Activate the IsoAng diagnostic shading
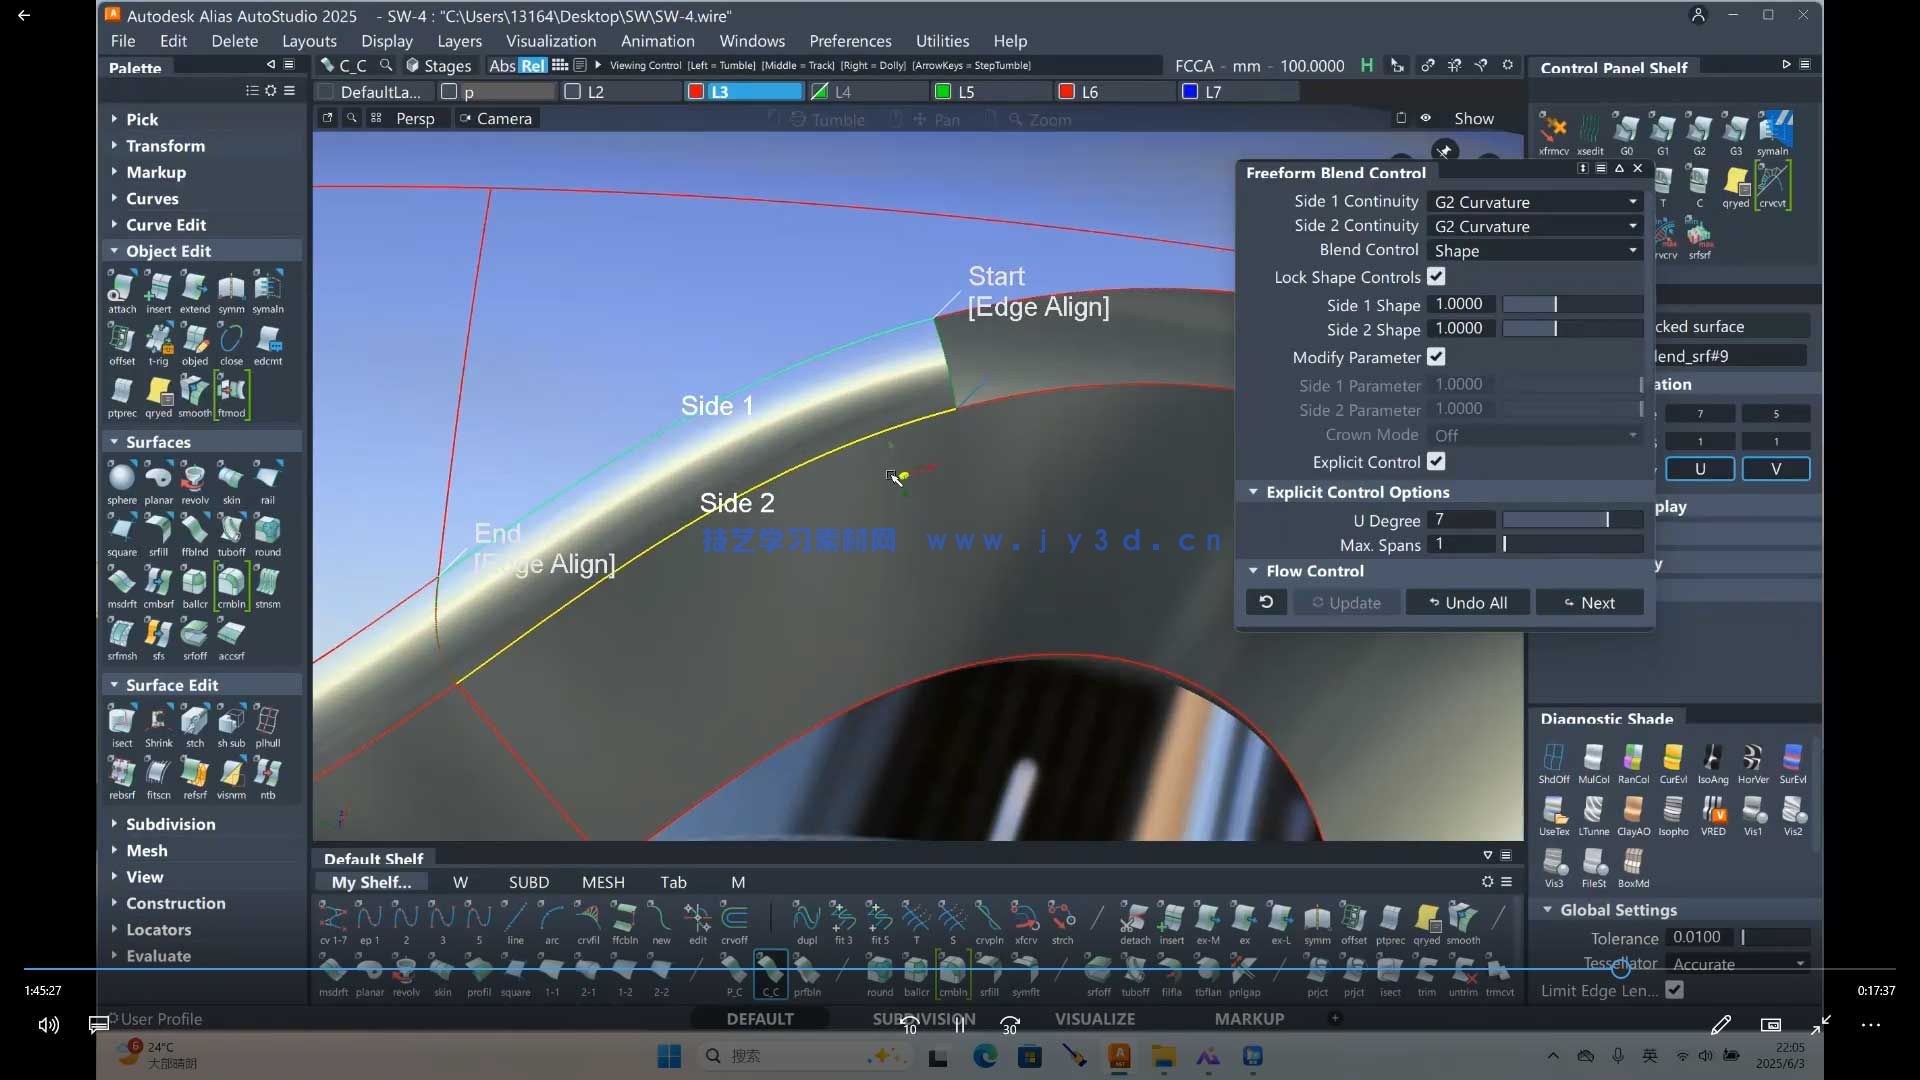This screenshot has height=1080, width=1920. 1712,759
